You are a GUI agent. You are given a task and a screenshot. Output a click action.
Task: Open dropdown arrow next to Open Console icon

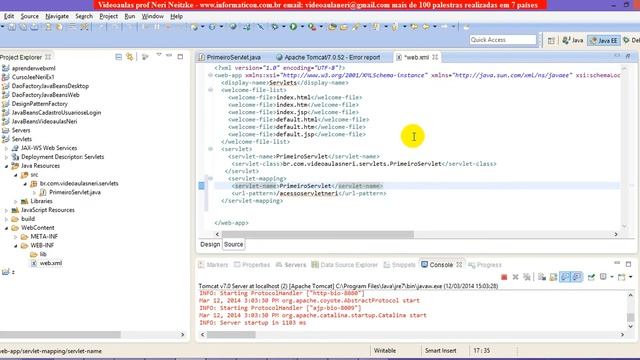(x=630, y=277)
